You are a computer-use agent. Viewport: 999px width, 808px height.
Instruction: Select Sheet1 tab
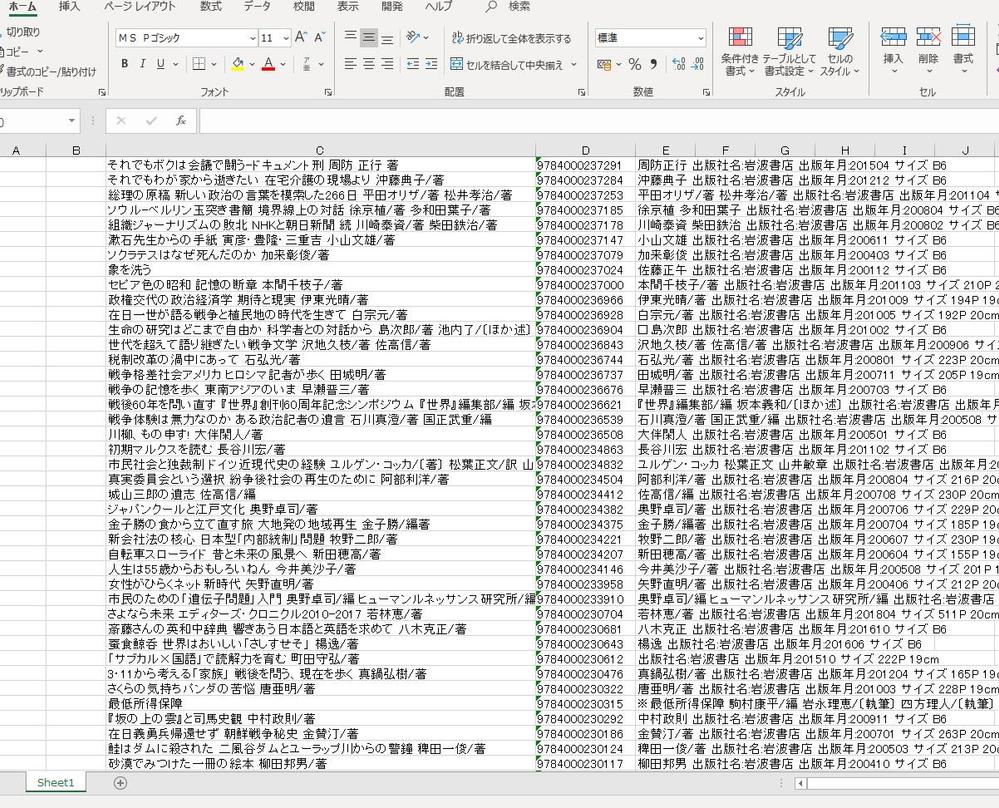pyautogui.click(x=55, y=783)
